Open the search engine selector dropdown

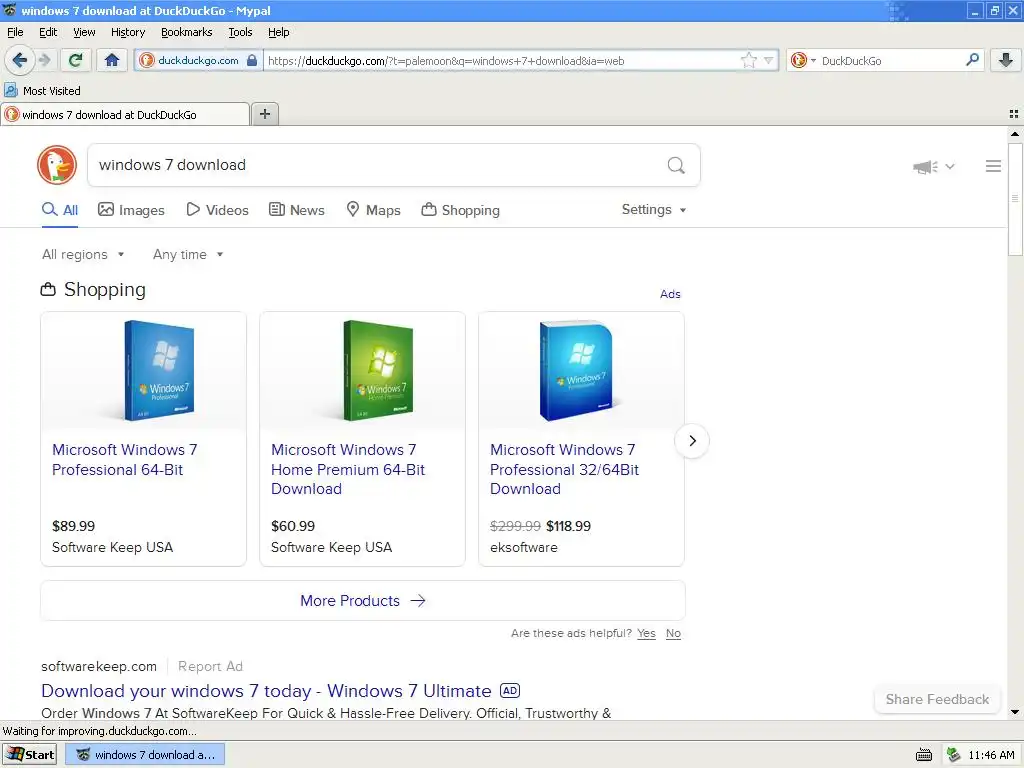[x=803, y=61]
